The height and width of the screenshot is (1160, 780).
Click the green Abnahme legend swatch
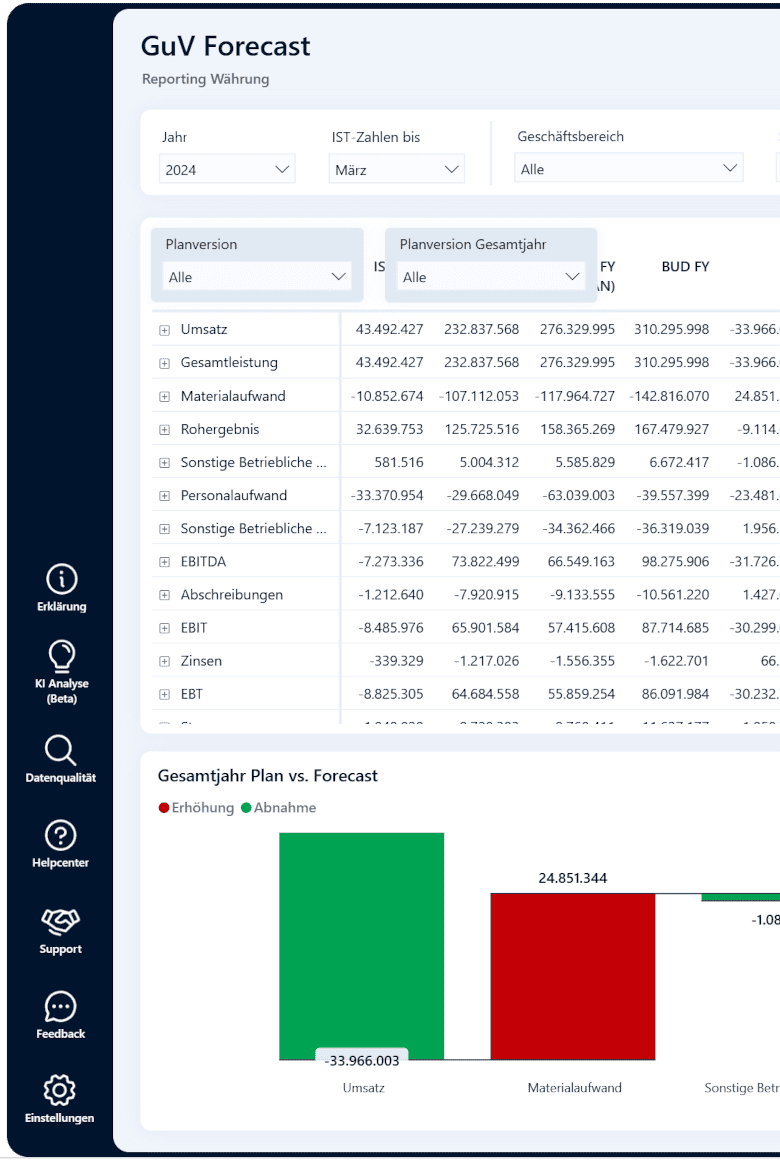click(246, 808)
